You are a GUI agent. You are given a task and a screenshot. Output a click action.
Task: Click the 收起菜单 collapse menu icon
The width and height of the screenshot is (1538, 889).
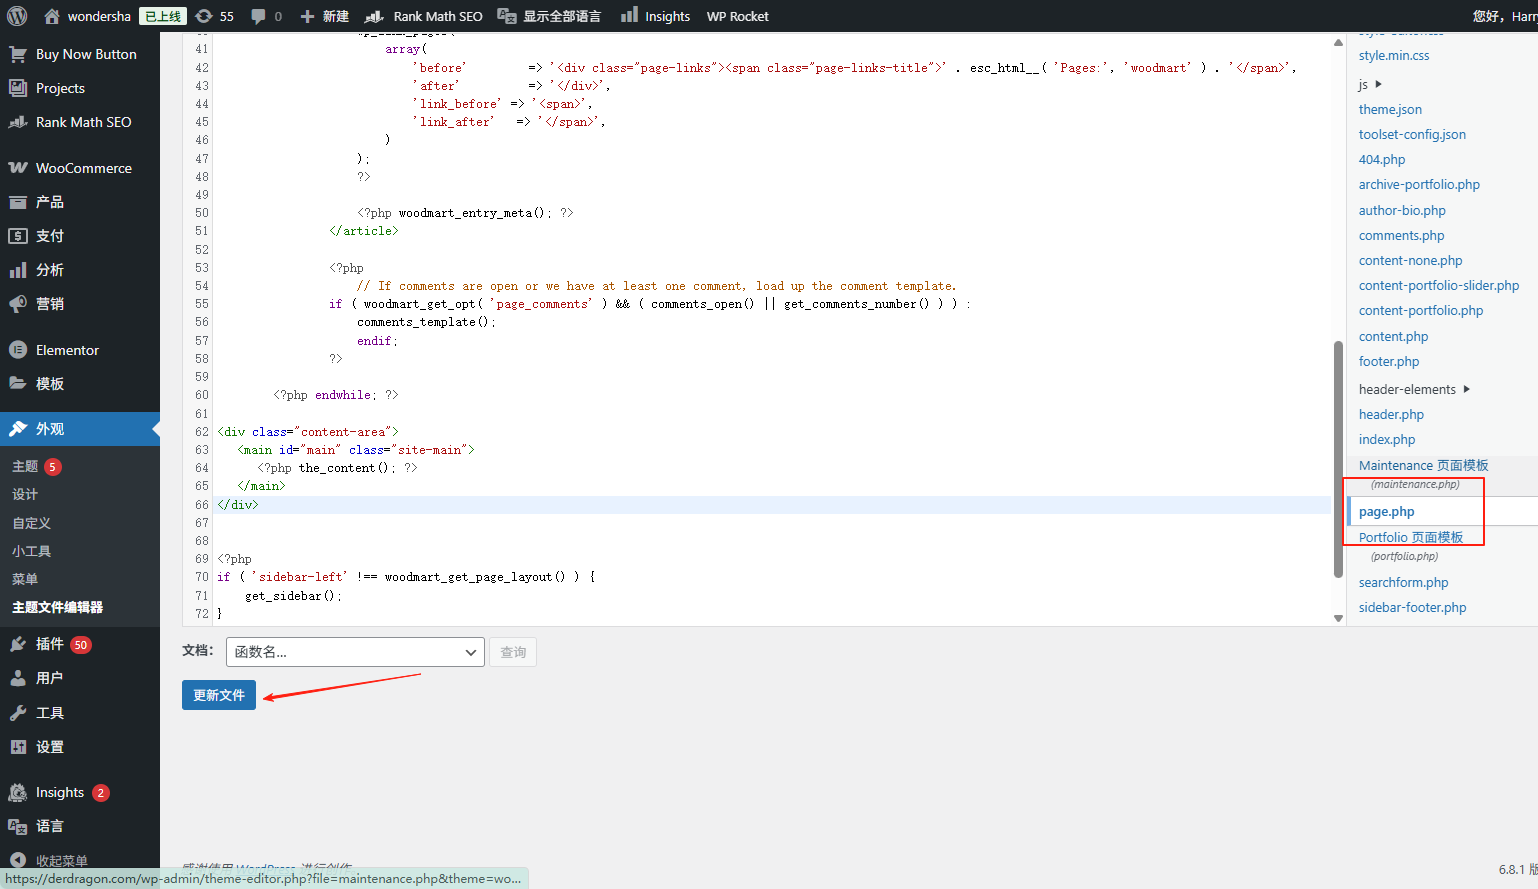click(18, 860)
